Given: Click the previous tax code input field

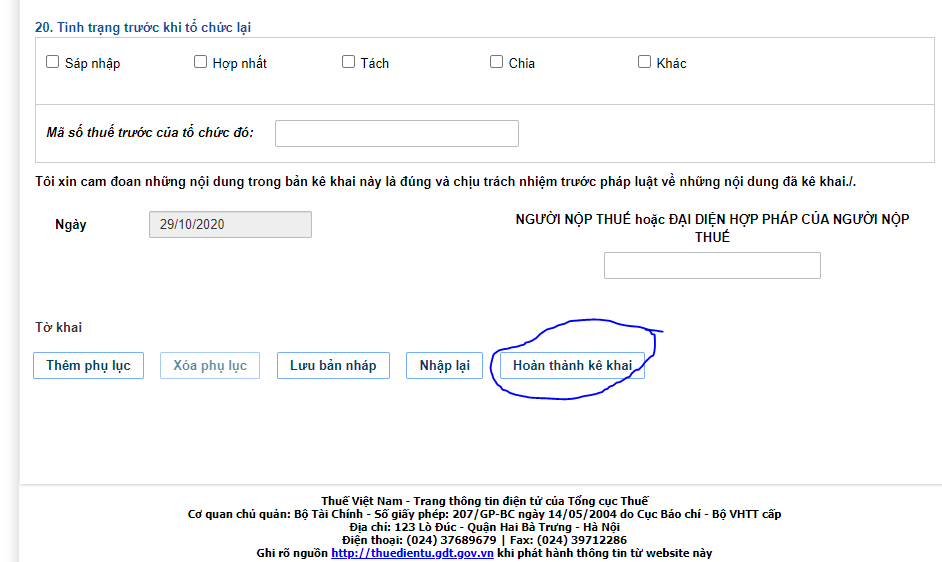Looking at the screenshot, I should (396, 133).
